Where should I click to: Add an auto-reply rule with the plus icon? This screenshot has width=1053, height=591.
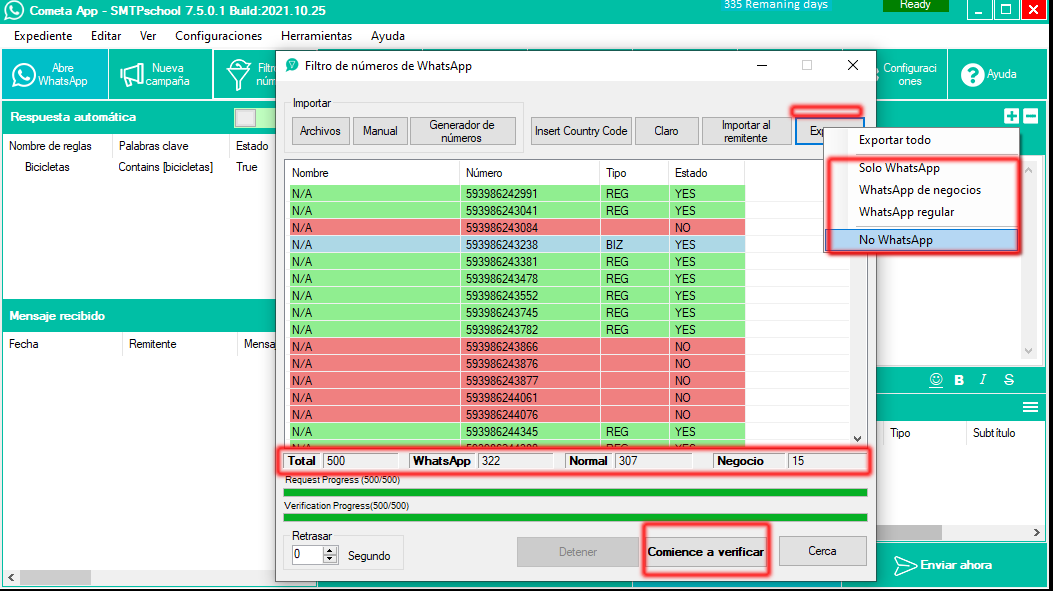click(1011, 116)
